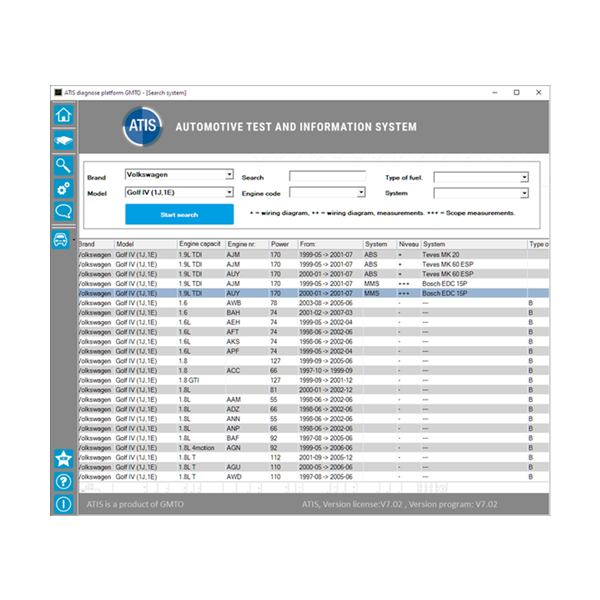The height and width of the screenshot is (600, 600).
Task: Select Bosch EDC 15P row with AJM
Action: click(313, 284)
